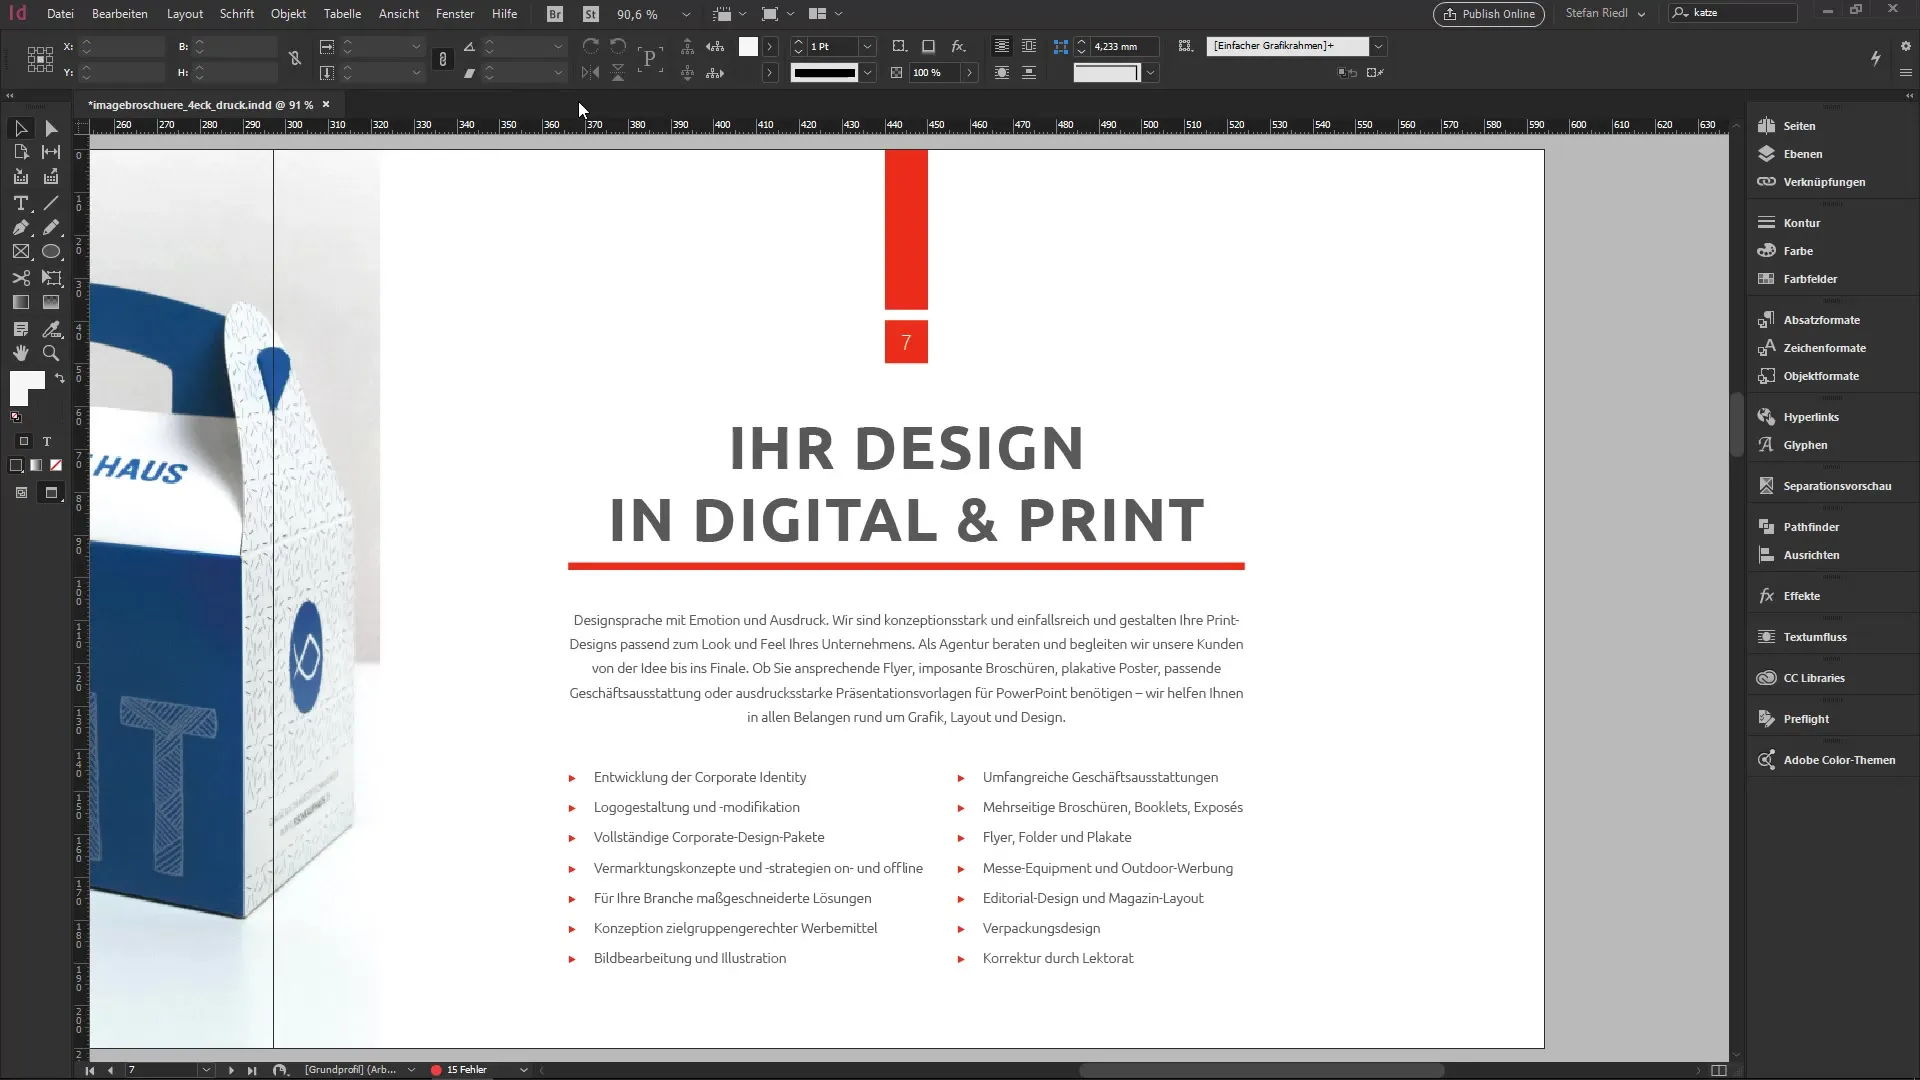Open the Datei menu
The width and height of the screenshot is (1920, 1080).
(60, 14)
